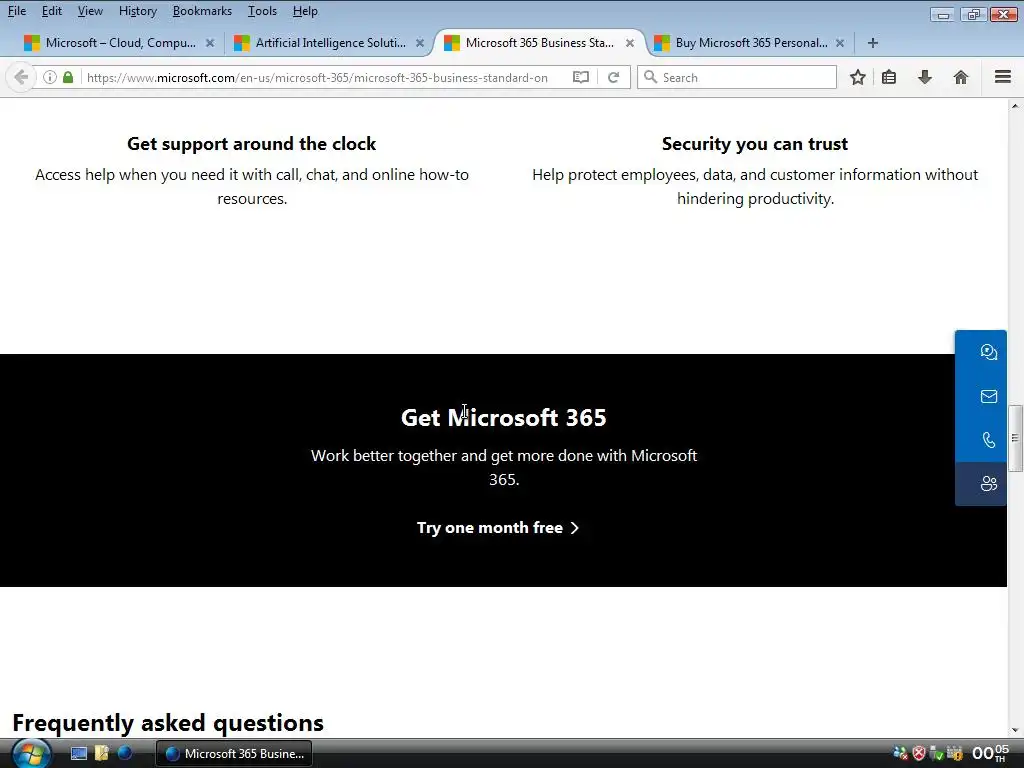1024x768 pixels.
Task: Close the Microsoft 365 Business Standard tab
Action: pos(630,43)
